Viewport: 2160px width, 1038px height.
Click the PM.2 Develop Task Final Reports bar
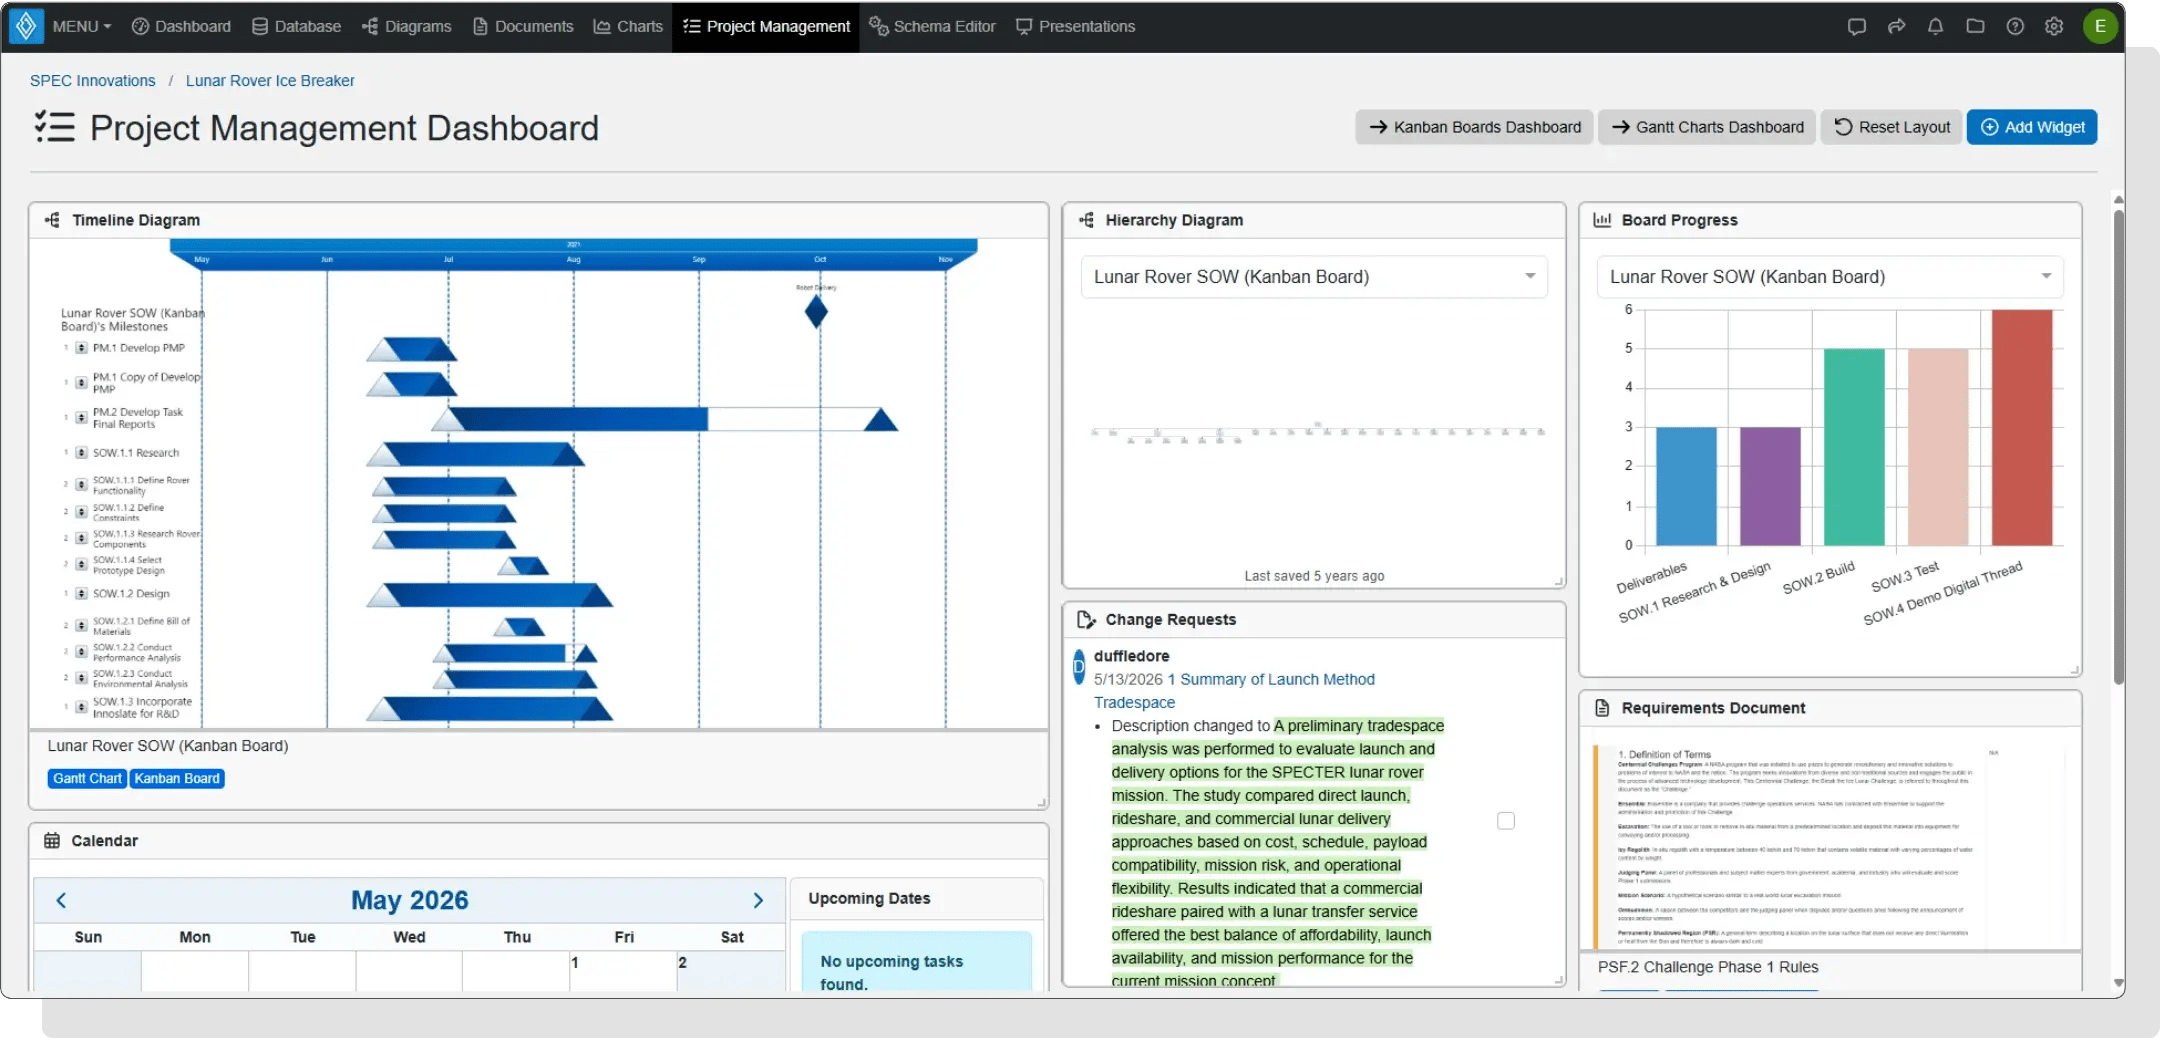click(665, 419)
